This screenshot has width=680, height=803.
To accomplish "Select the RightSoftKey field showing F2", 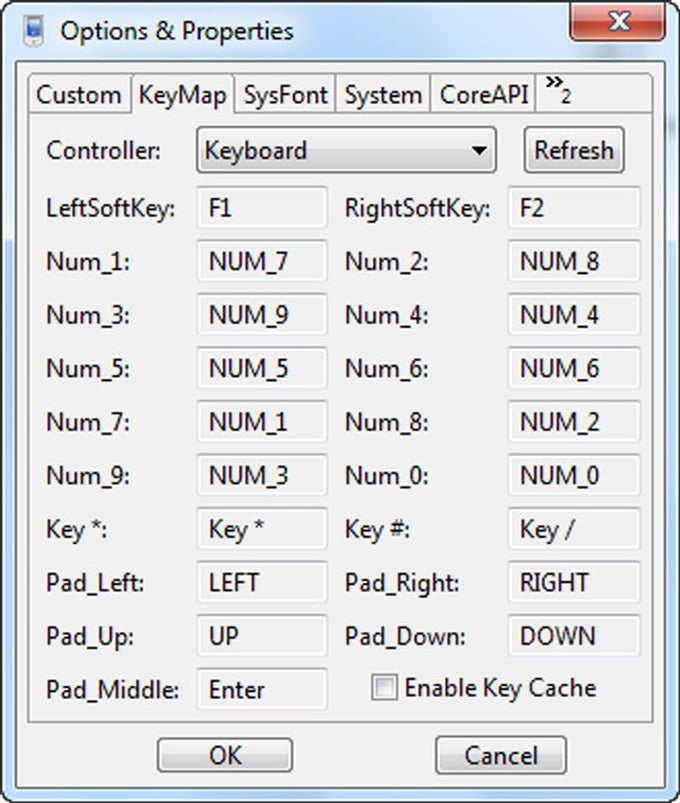I will click(x=574, y=207).
